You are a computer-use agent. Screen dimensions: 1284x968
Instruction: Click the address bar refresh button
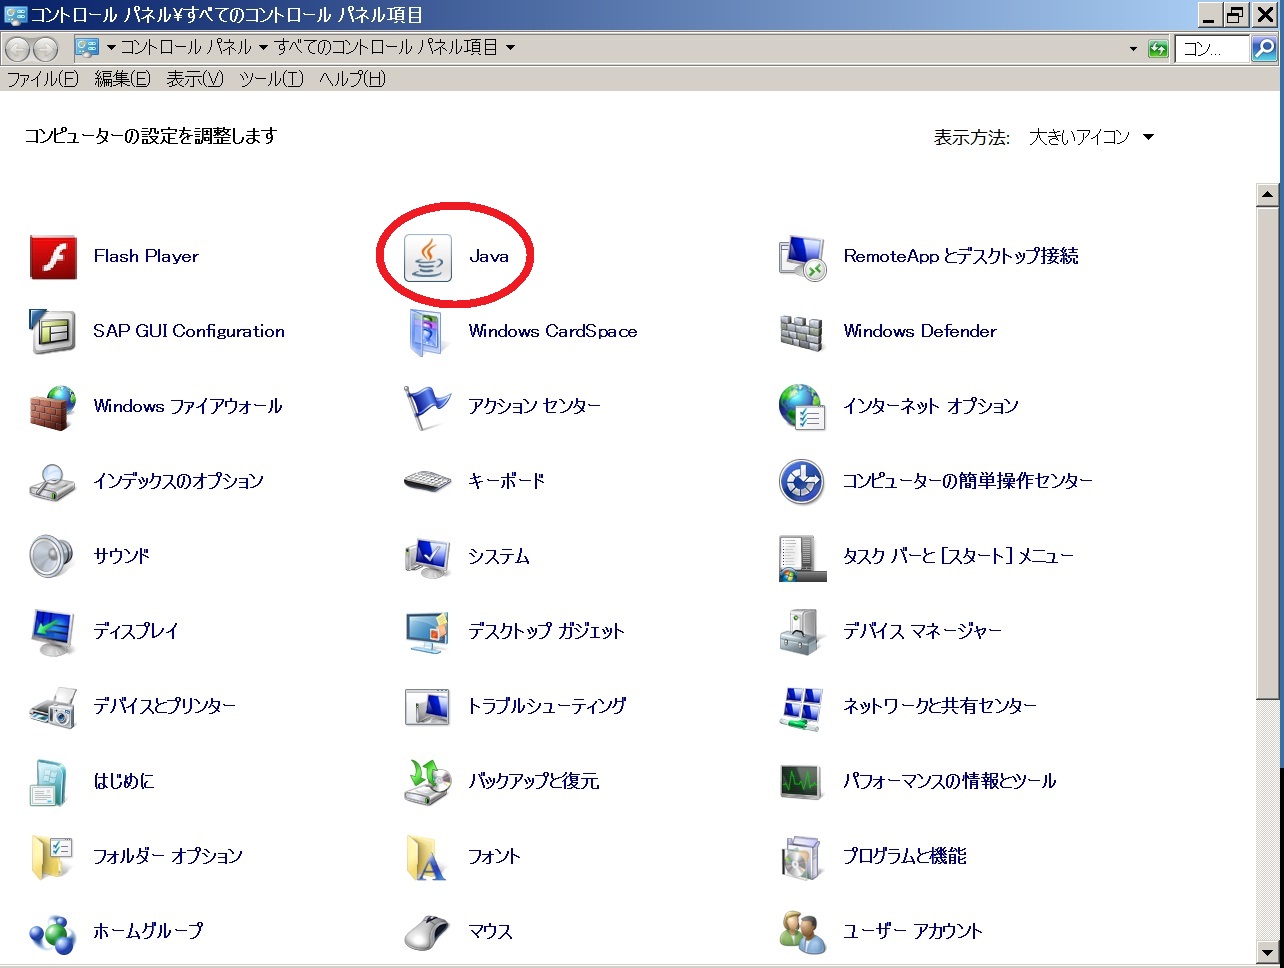click(1158, 49)
